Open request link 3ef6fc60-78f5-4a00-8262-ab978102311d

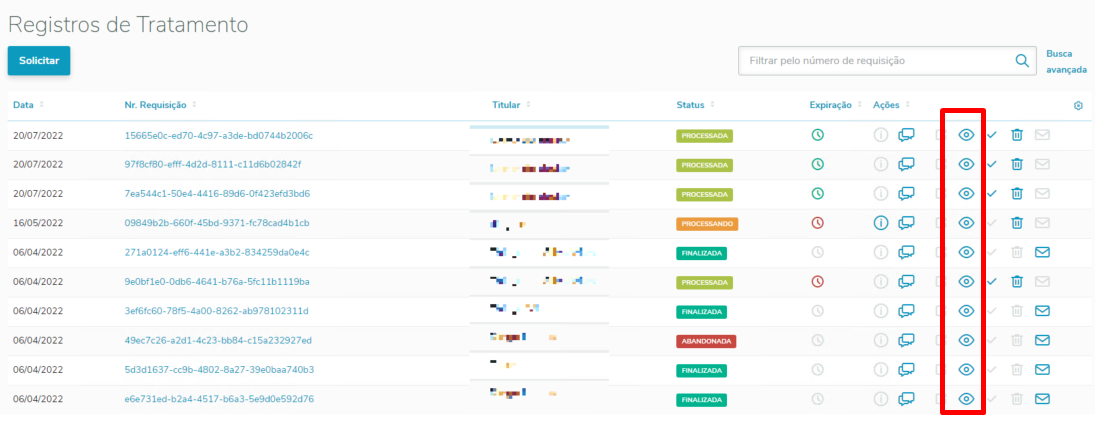216,311
